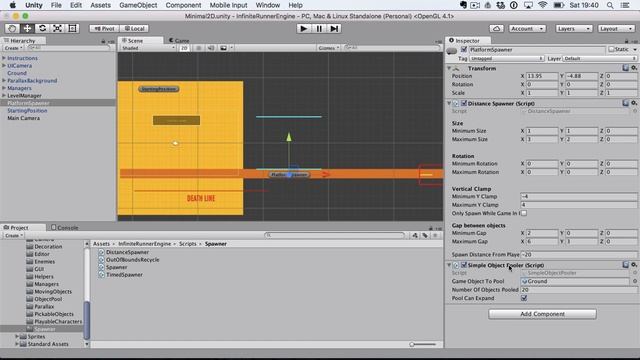Uncheck Pool Can Expand
640x360 pixels.
click(524, 298)
